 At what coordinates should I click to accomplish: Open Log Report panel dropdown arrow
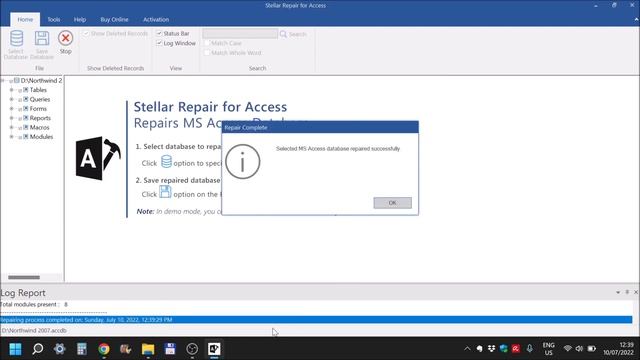618,292
